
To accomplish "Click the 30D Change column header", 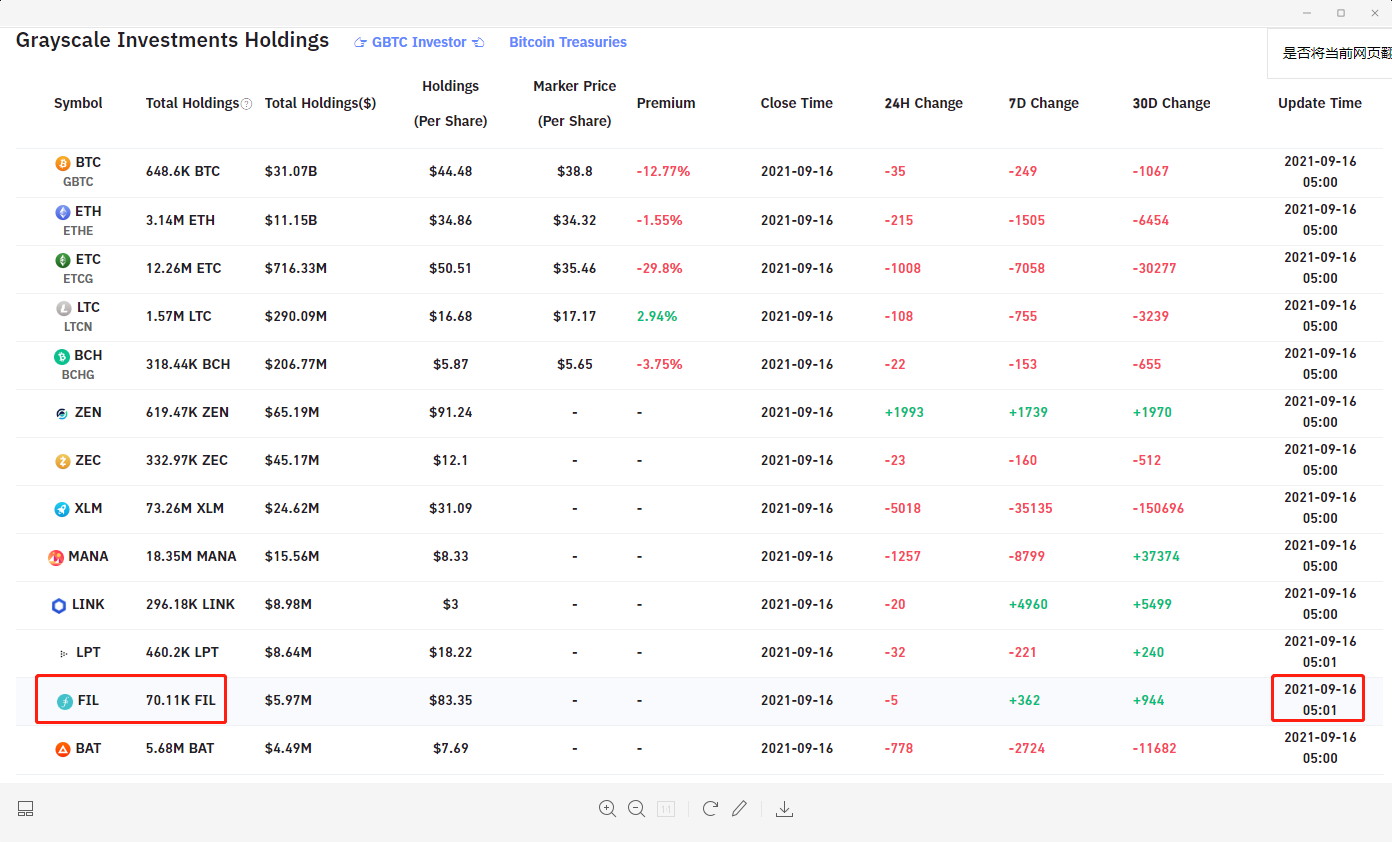I will (x=1172, y=103).
